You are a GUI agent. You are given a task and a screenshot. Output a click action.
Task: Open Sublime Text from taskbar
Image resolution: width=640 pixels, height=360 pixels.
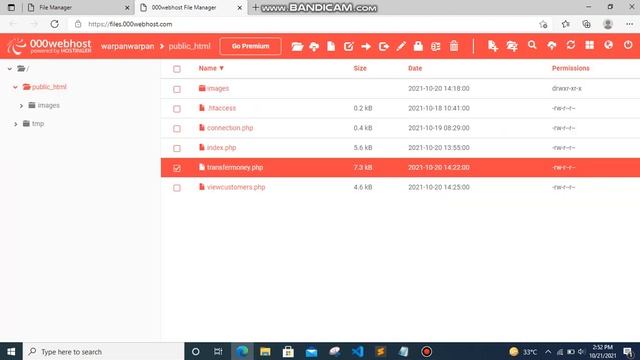(x=380, y=351)
